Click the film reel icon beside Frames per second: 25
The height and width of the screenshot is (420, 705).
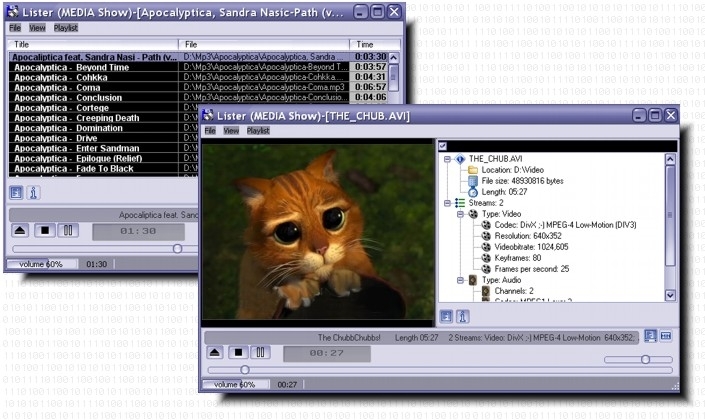point(486,269)
